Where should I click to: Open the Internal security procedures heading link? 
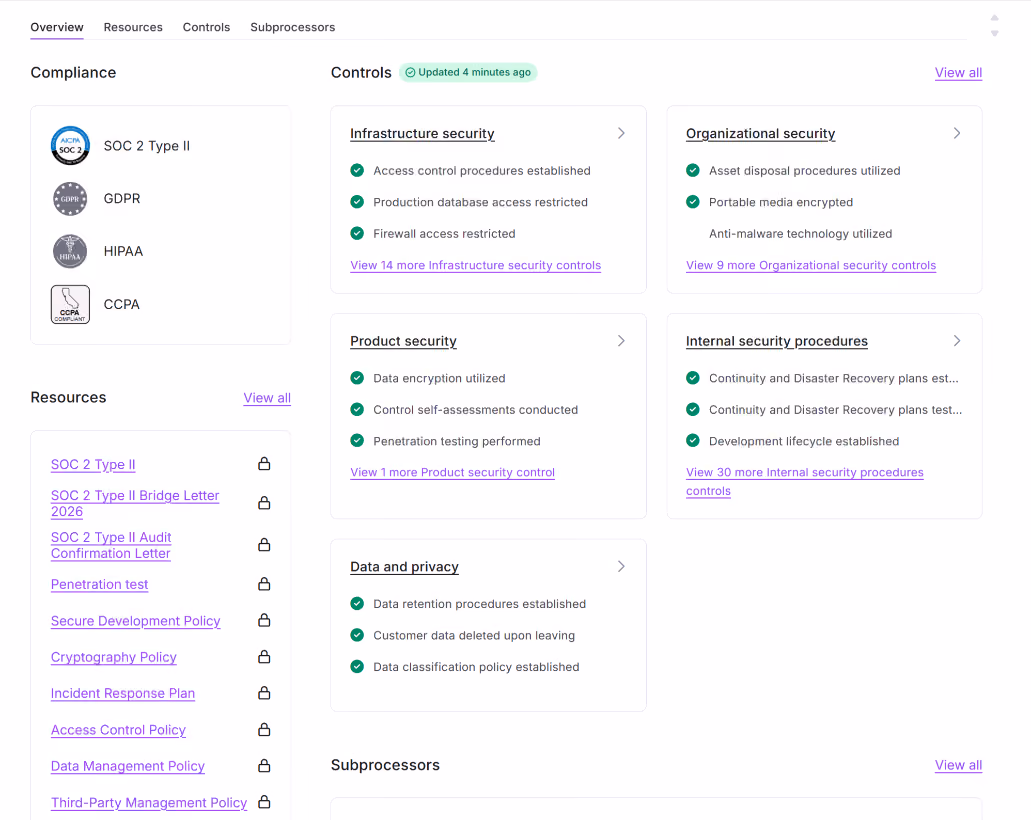(x=777, y=341)
